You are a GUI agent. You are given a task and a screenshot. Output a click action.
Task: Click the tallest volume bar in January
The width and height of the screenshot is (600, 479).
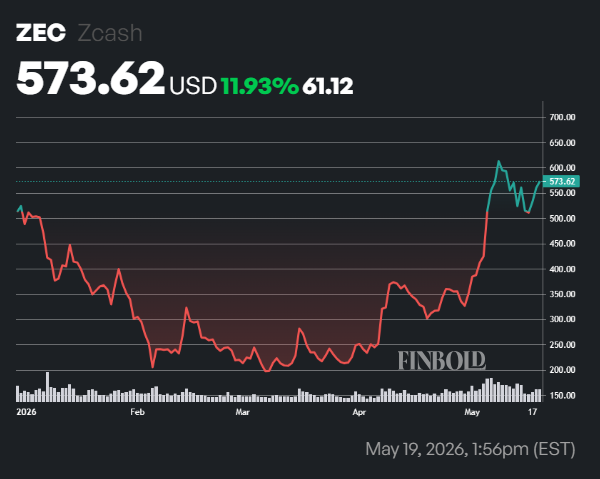point(47,387)
